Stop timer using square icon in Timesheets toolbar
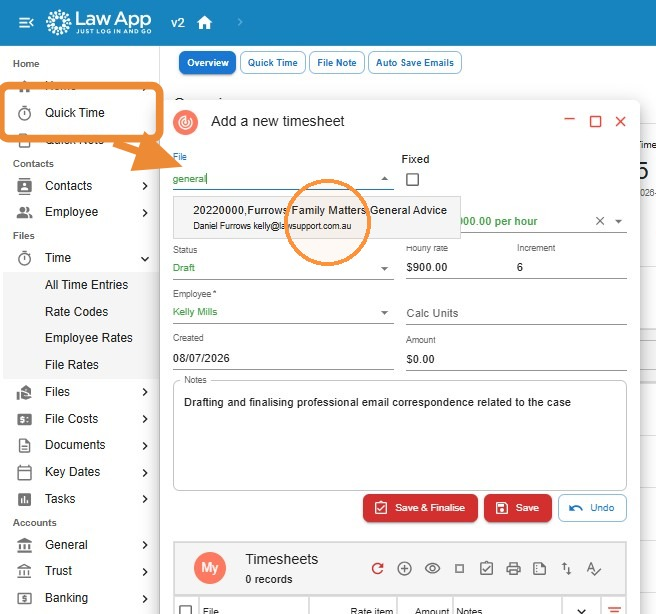 pos(459,568)
